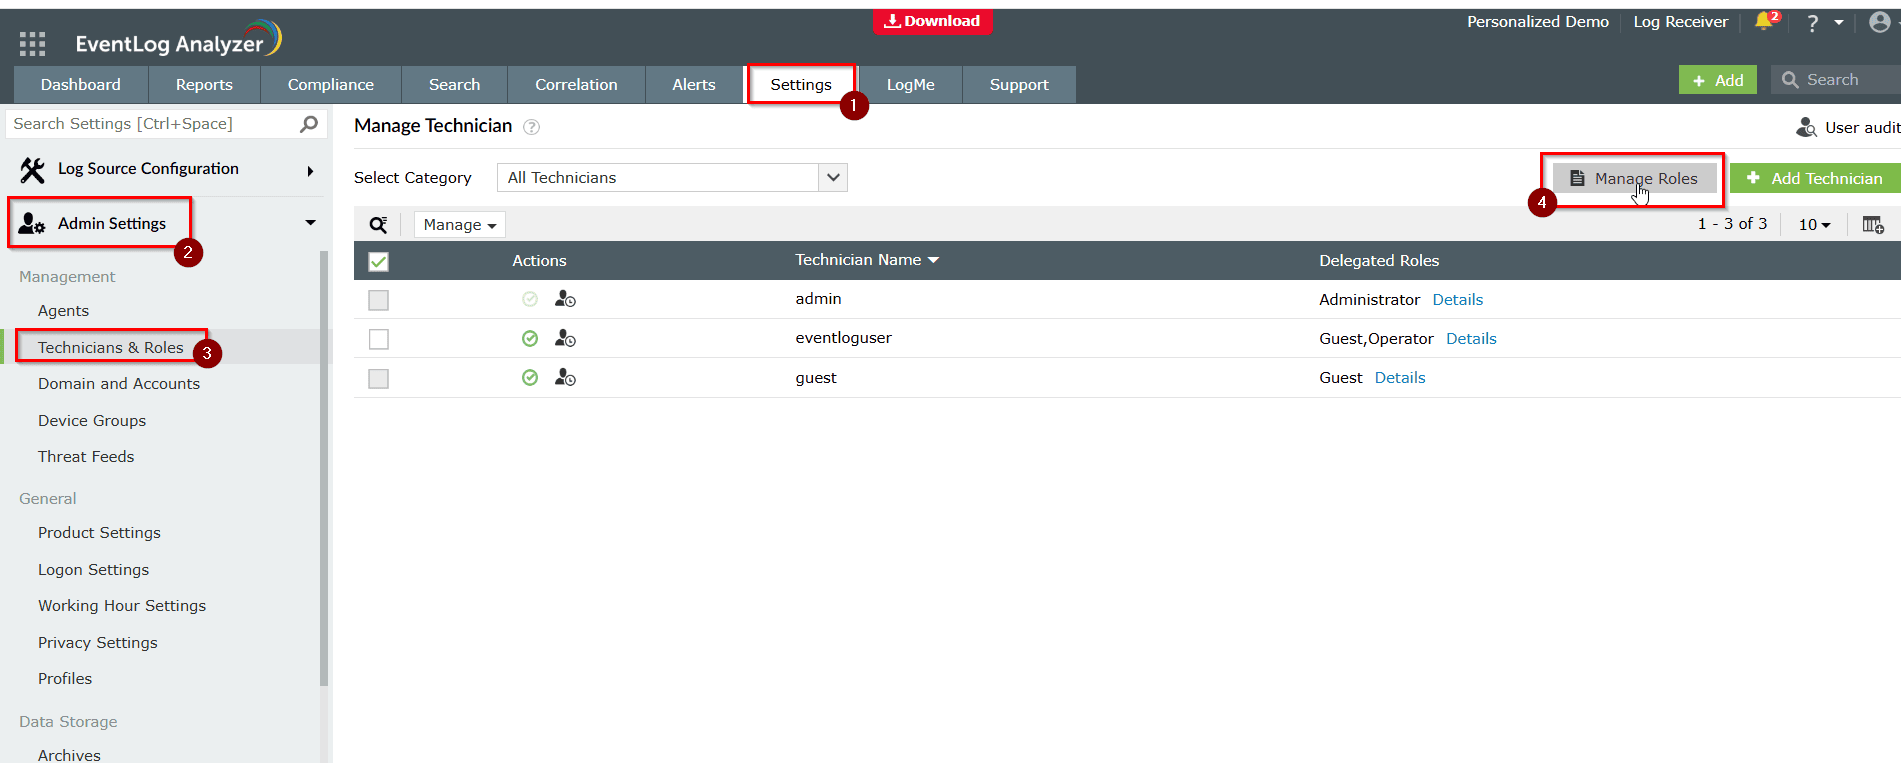Click the User audit icon
Viewport: 1901px width, 763px height.
pos(1806,127)
